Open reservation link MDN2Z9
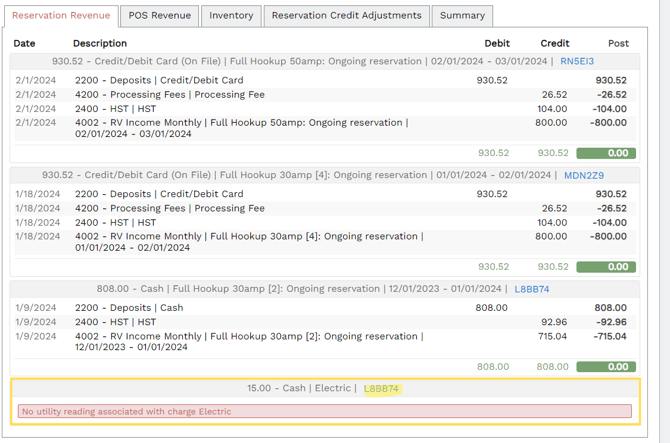 (584, 176)
